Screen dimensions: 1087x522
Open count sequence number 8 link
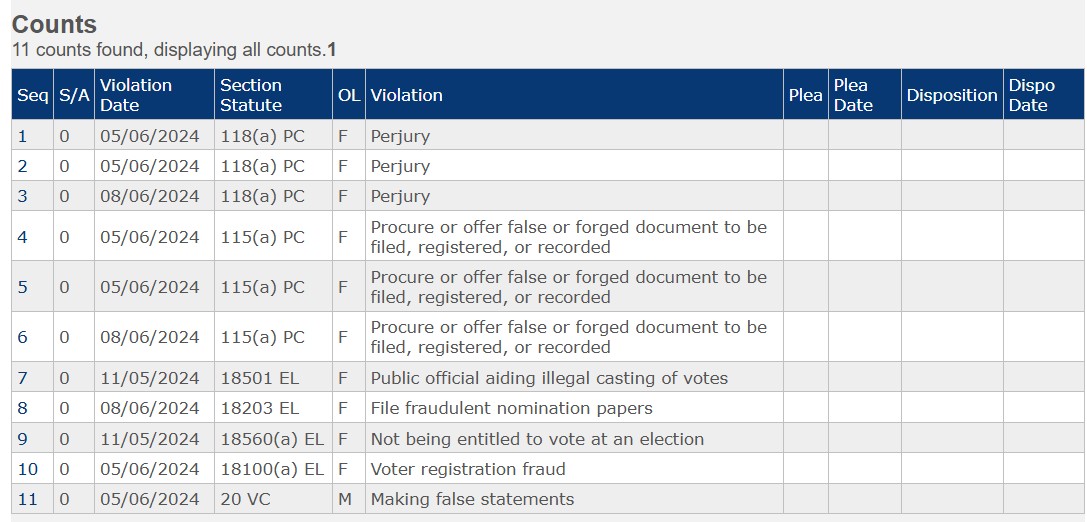[x=23, y=408]
